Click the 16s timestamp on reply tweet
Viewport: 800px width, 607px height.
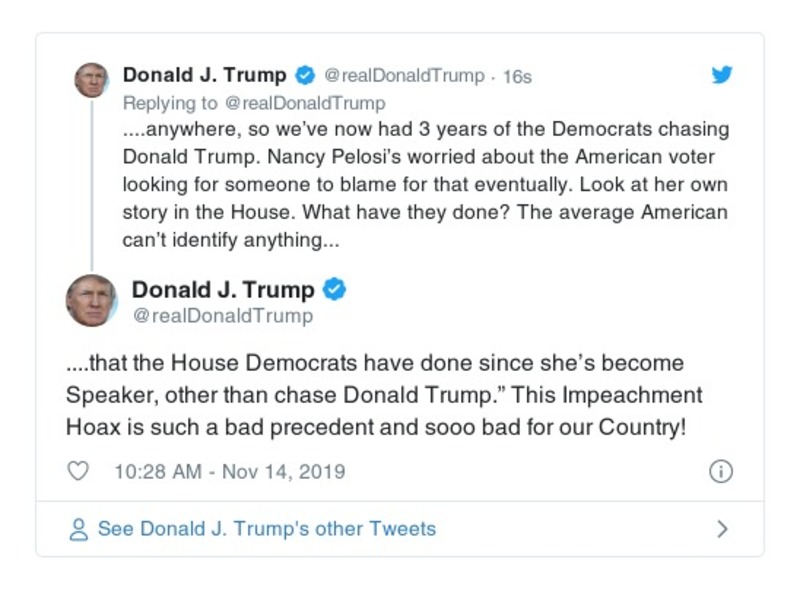point(517,77)
